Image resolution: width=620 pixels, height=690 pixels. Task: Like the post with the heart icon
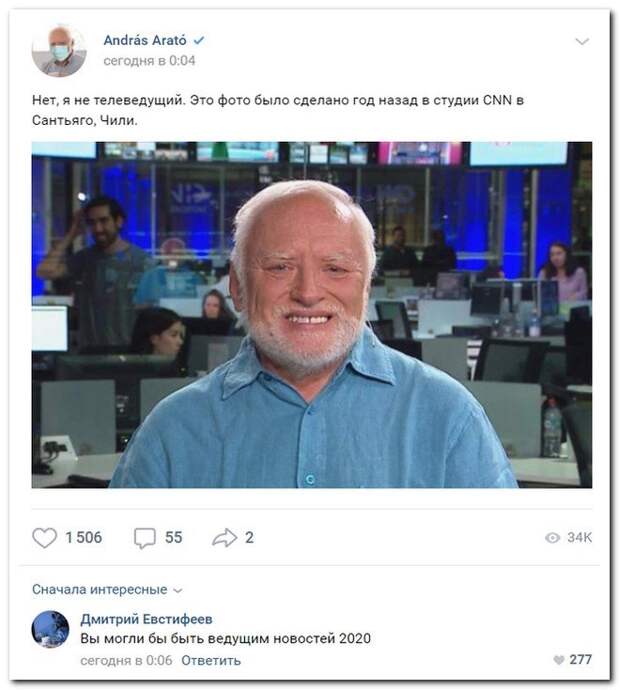pyautogui.click(x=44, y=537)
